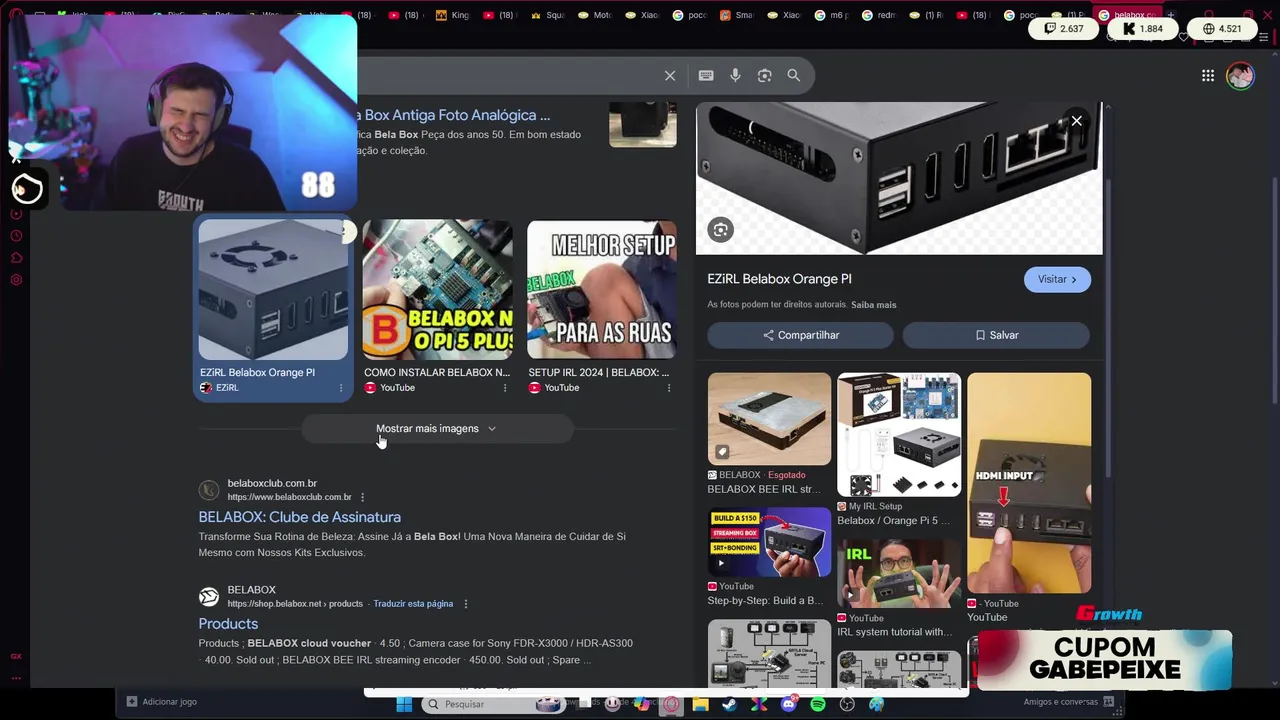Screen dimensions: 1280x720
Task: Open Lens search on the preview image
Action: (x=720, y=230)
